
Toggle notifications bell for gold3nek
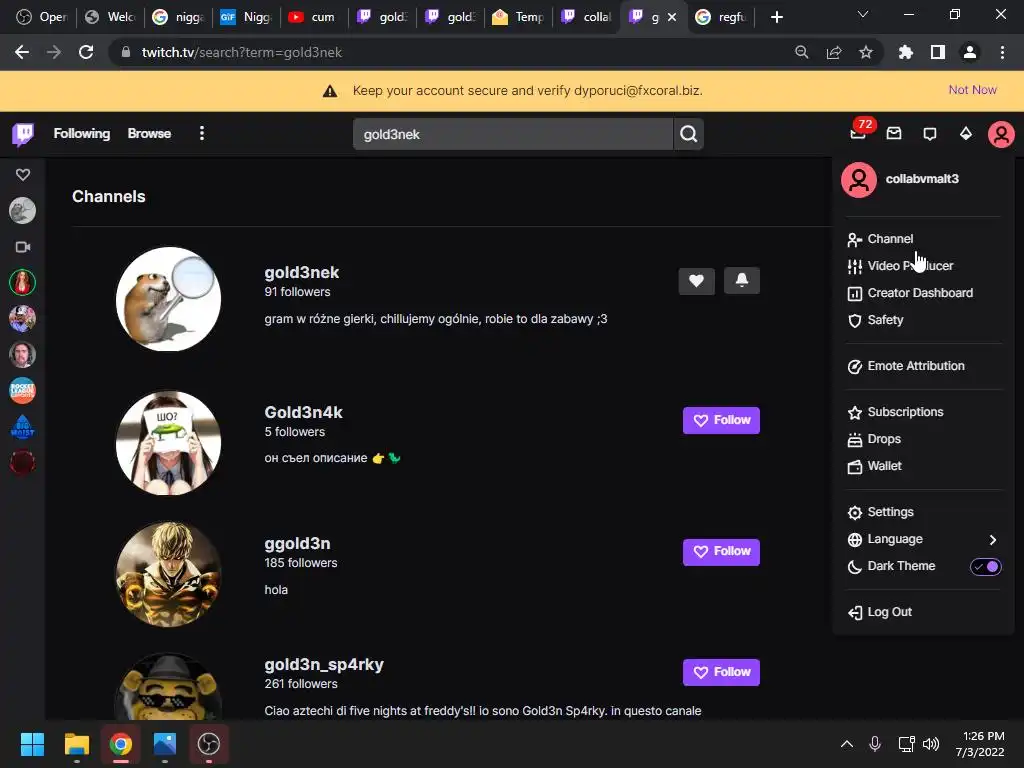742,281
